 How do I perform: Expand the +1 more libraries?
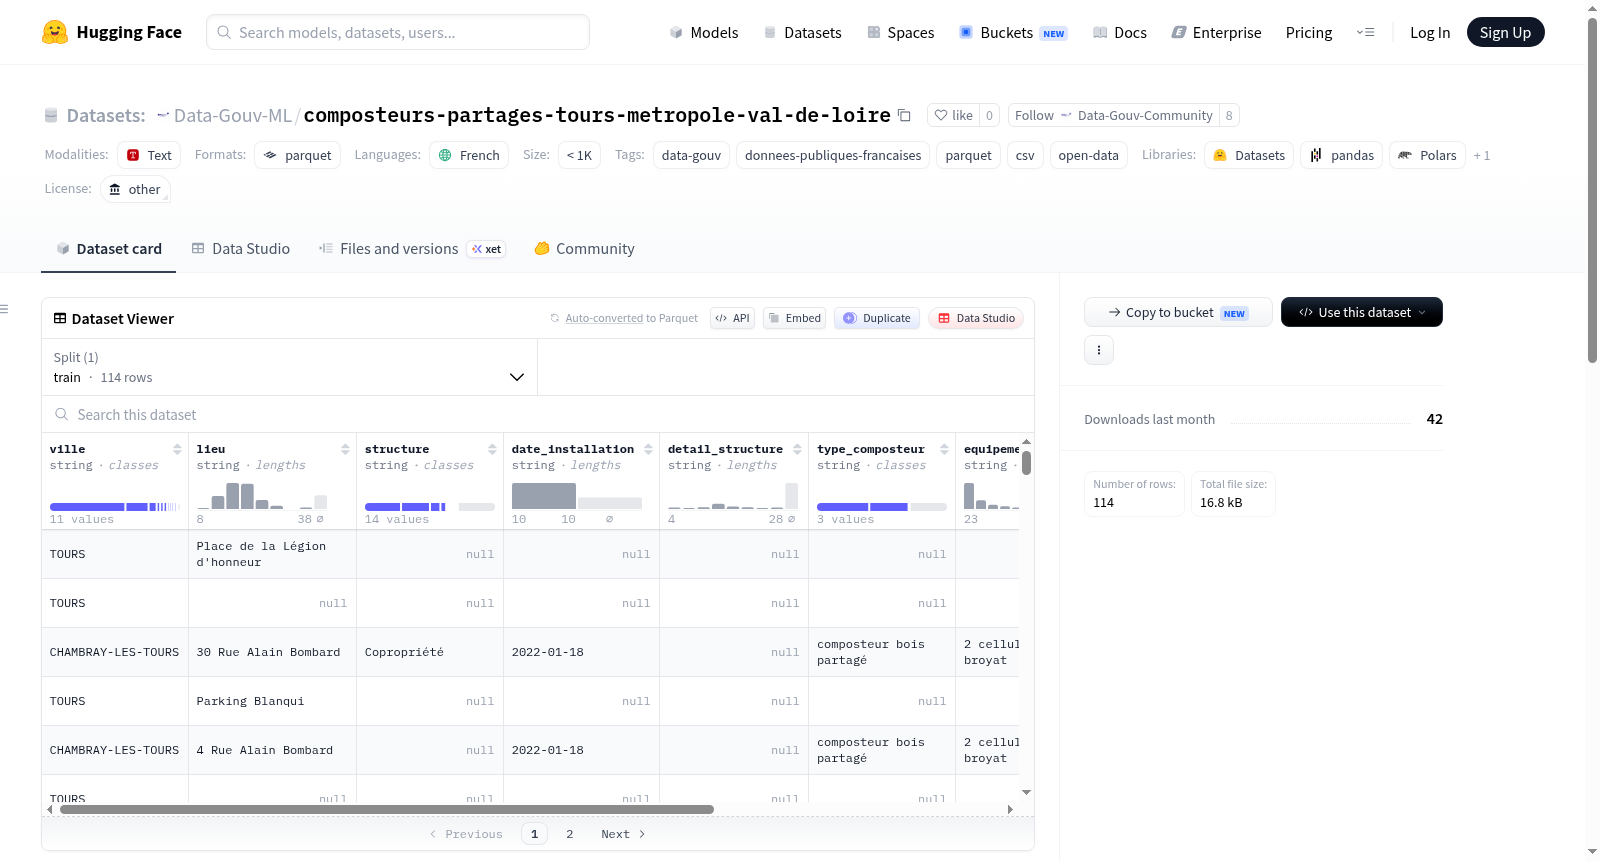pyautogui.click(x=1481, y=155)
